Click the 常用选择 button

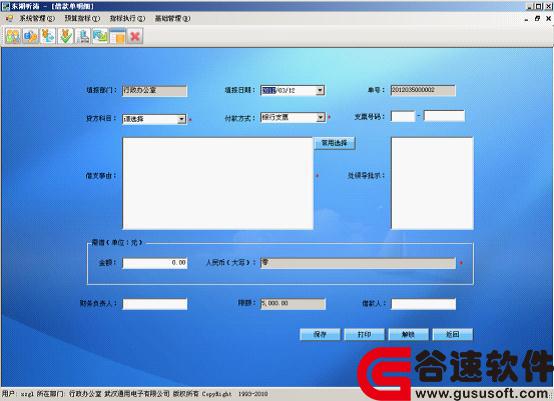[334, 143]
